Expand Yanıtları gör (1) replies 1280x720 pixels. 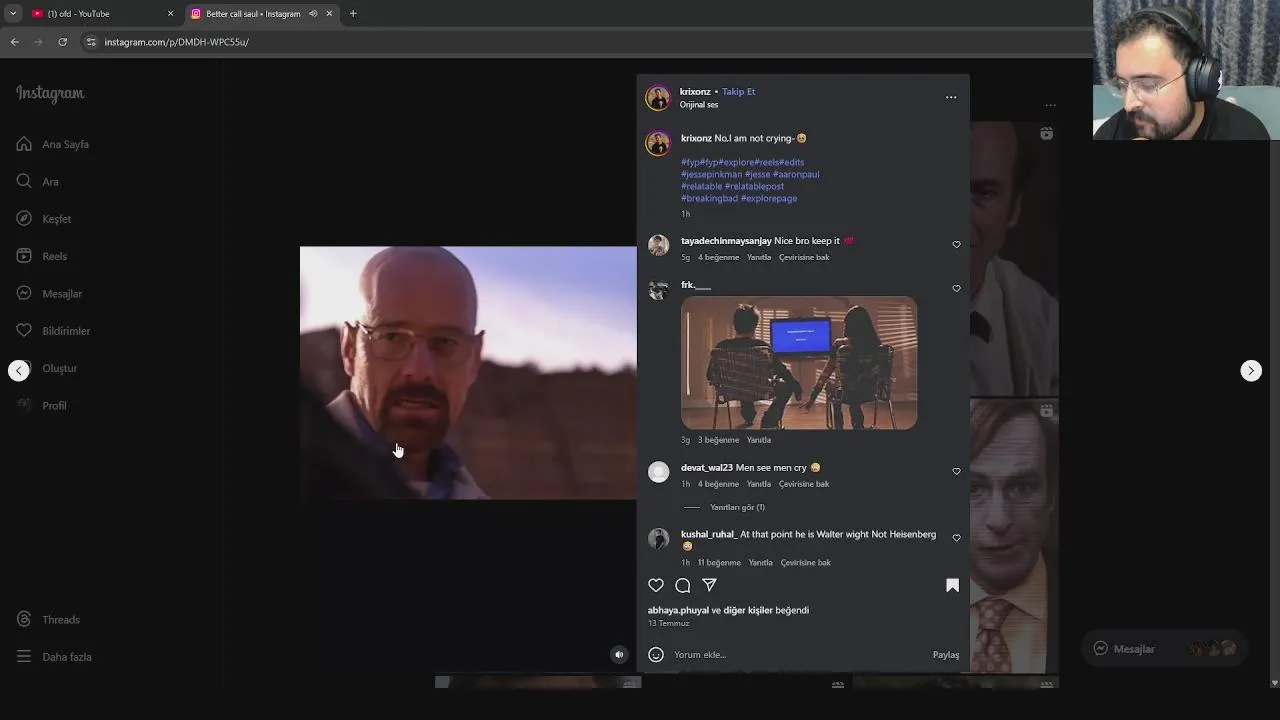click(737, 507)
